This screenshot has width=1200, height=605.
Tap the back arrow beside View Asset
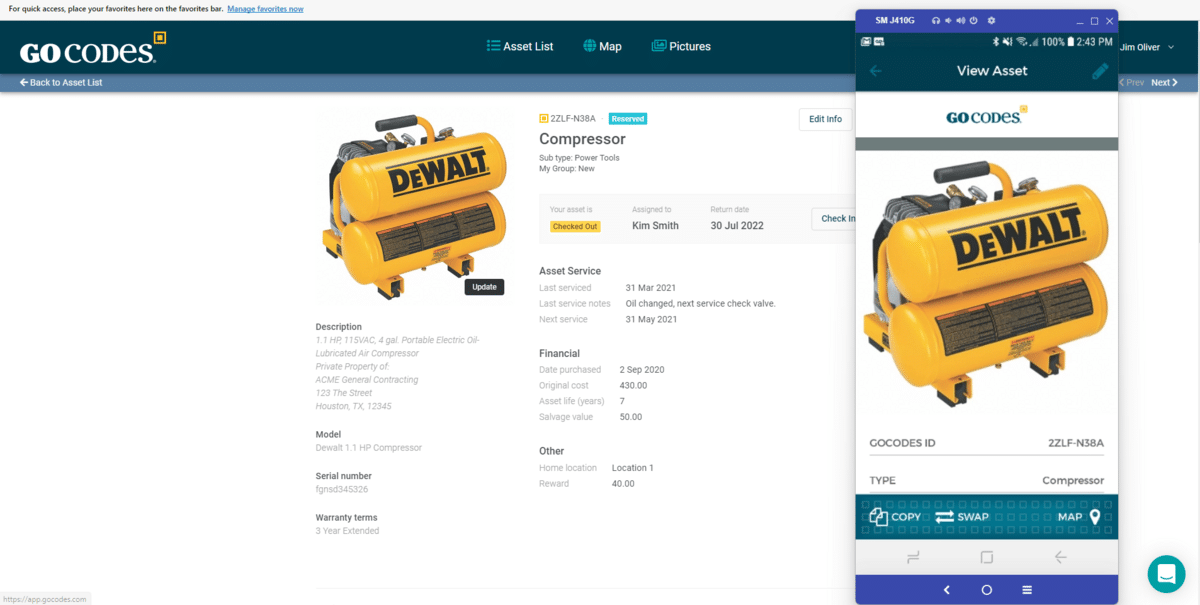[x=876, y=71]
